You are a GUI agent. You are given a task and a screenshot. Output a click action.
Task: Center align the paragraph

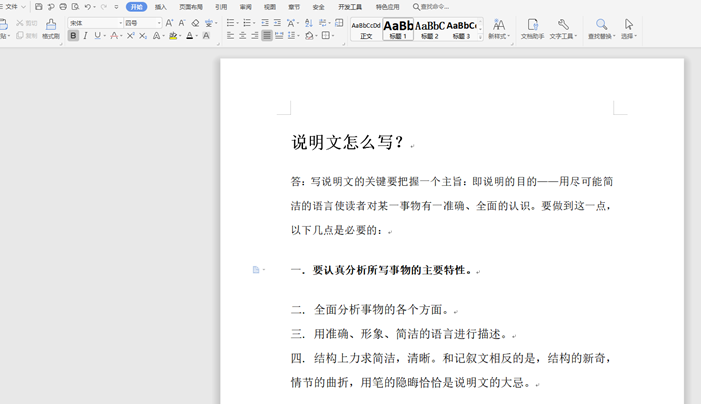[x=242, y=36]
